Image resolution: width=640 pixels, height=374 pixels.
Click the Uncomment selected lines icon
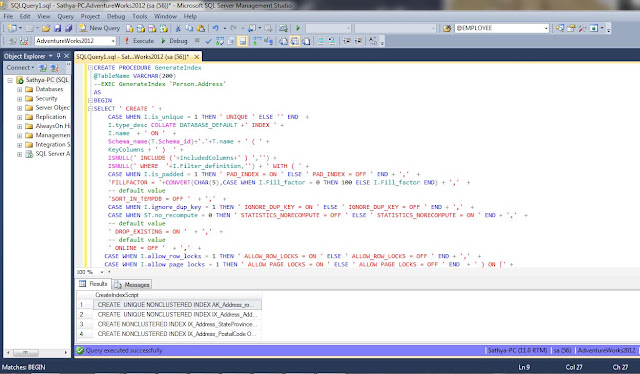[332, 41]
